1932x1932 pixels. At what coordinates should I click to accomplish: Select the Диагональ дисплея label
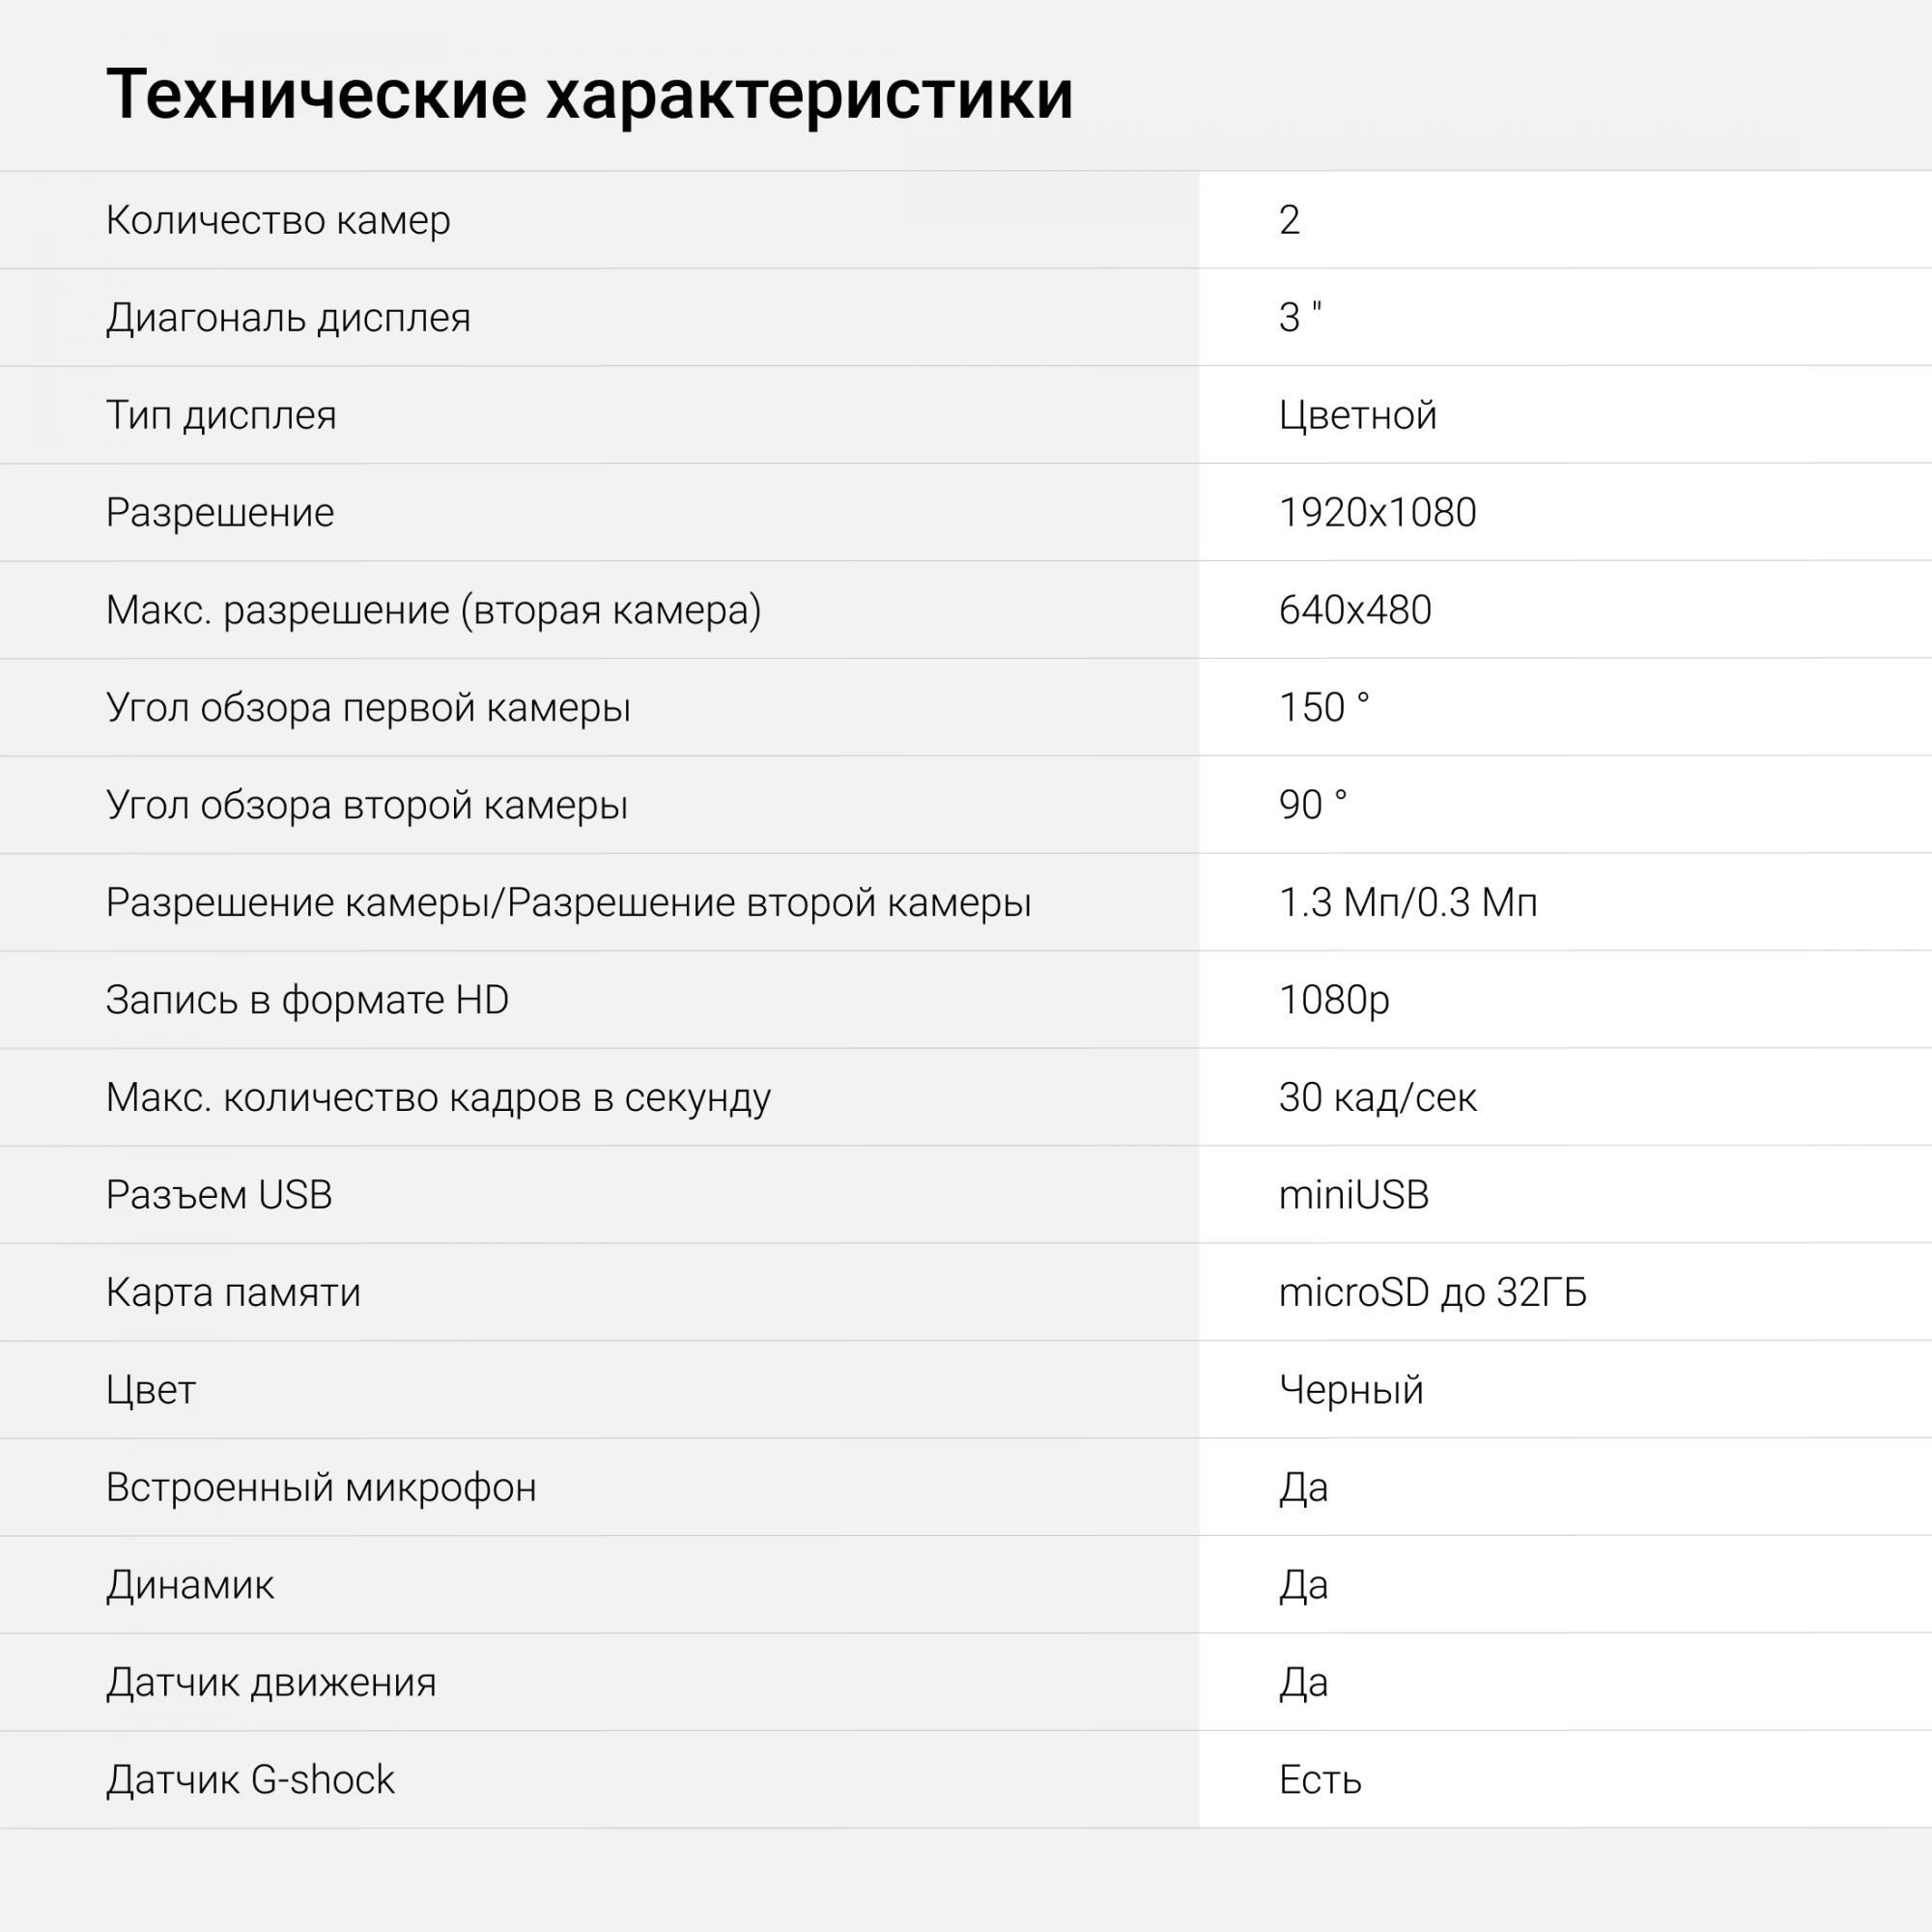tap(289, 317)
